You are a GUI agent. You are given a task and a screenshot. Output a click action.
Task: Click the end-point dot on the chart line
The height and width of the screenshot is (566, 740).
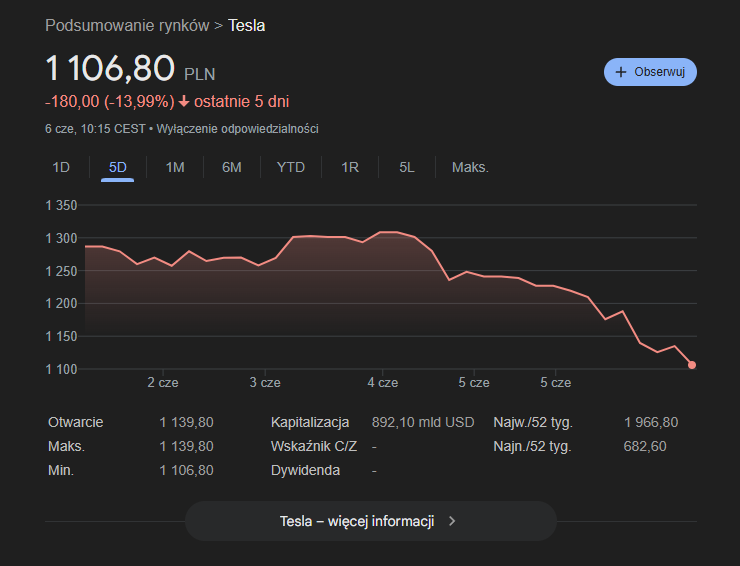692,365
